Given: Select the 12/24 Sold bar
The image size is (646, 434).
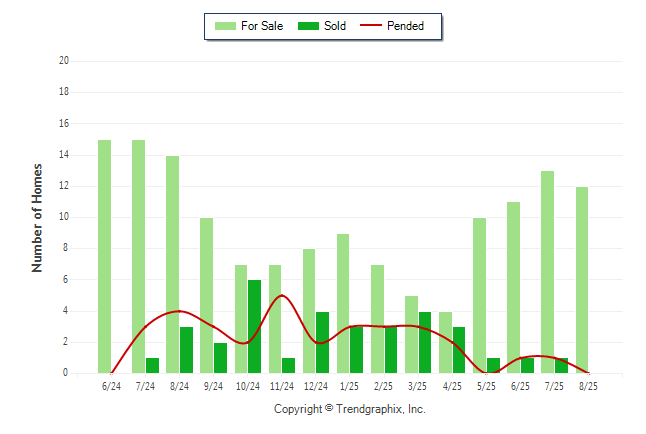Looking at the screenshot, I should click(x=323, y=342).
